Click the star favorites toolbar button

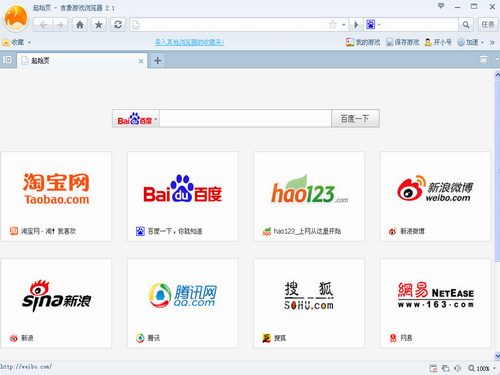click(99, 25)
